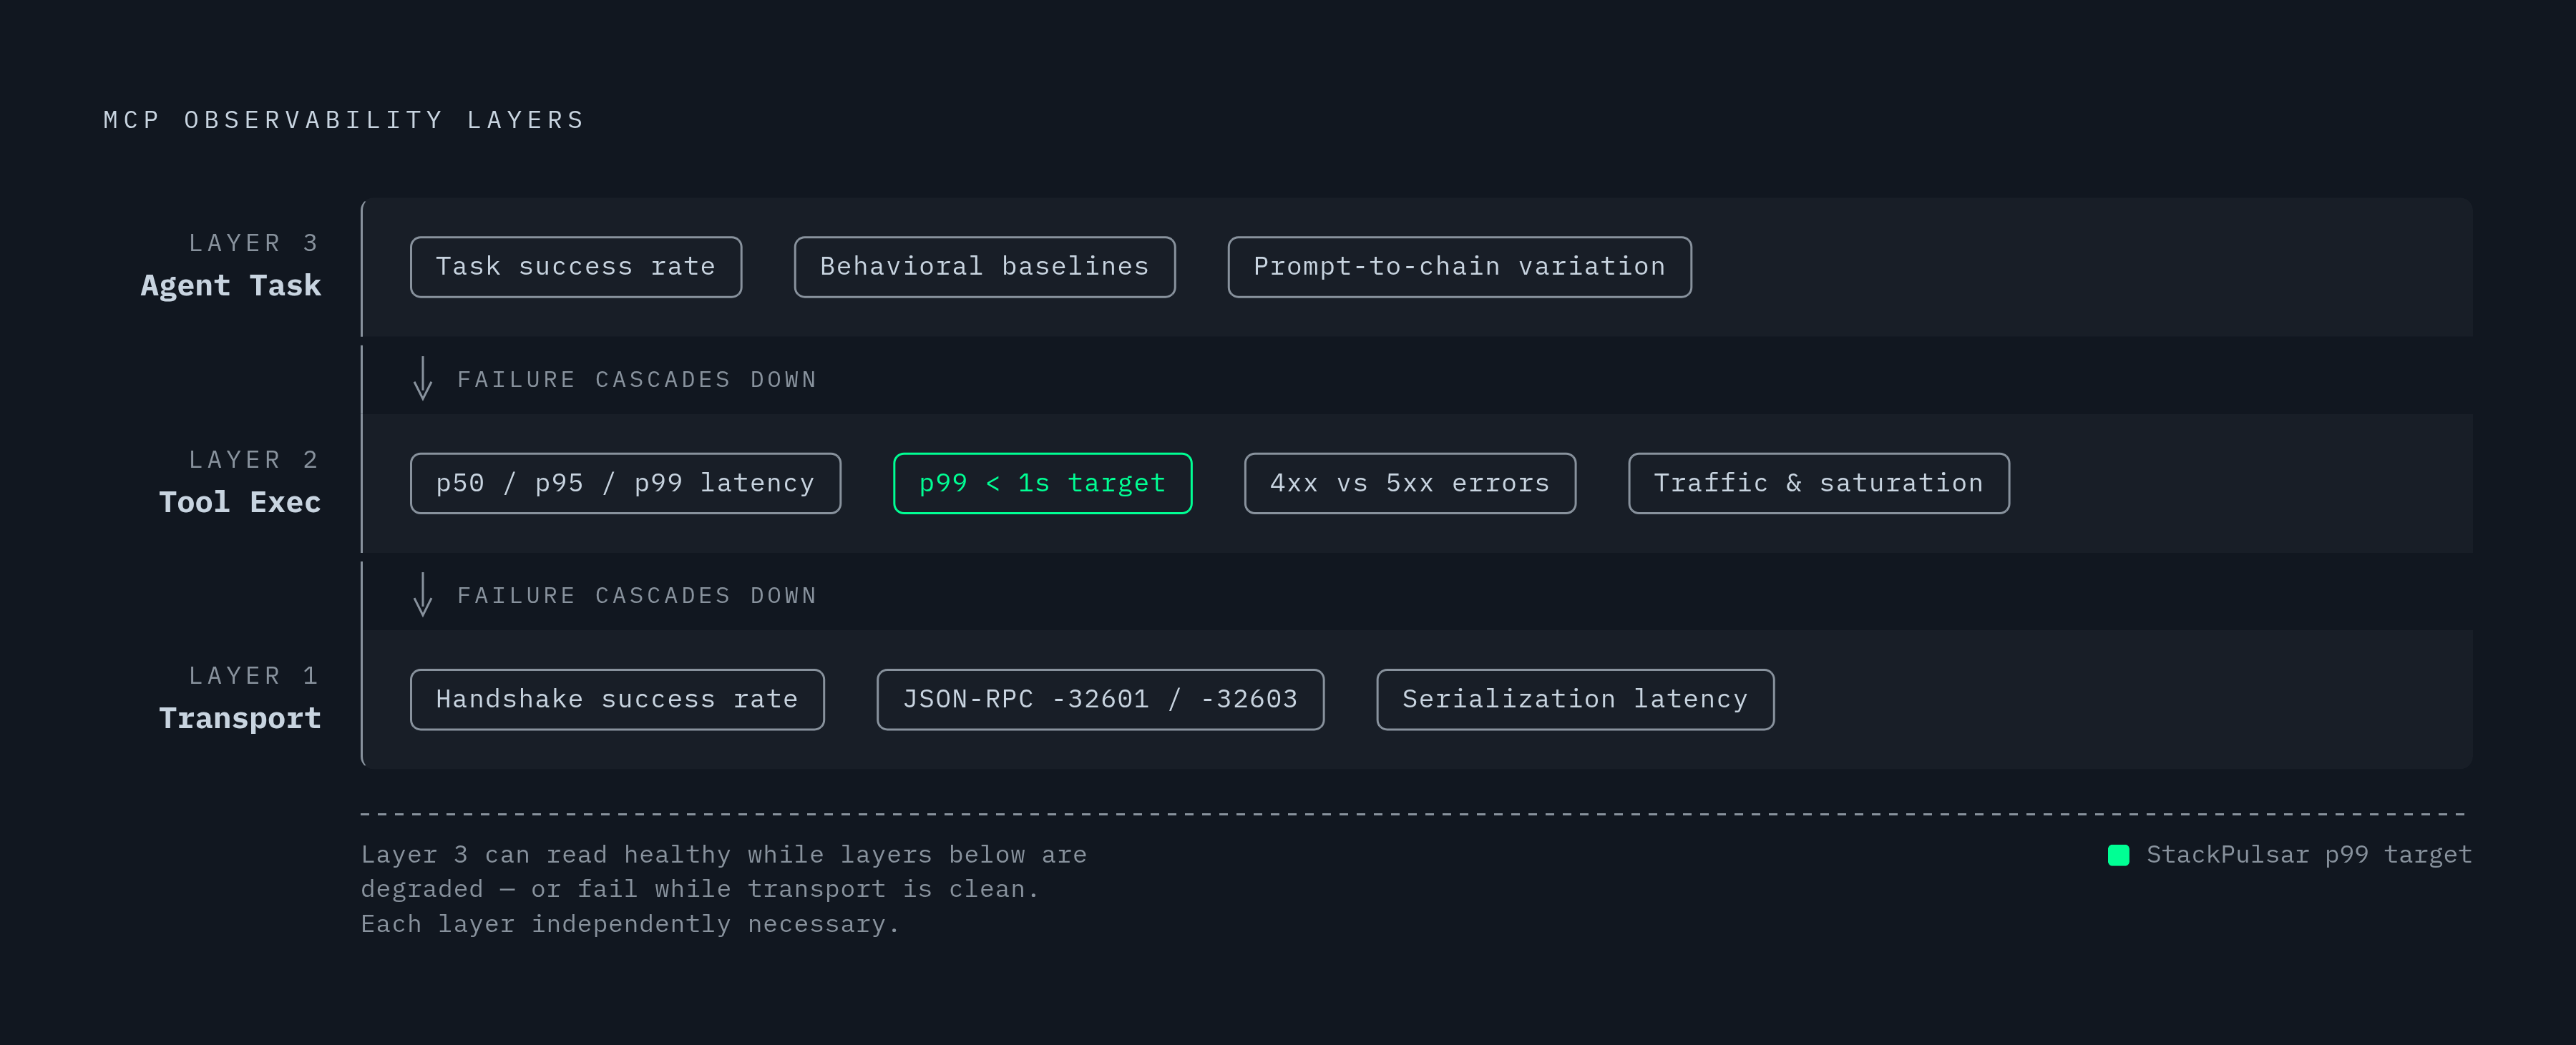Image resolution: width=2576 pixels, height=1045 pixels.
Task: Click the MCP OBSERVABILITY LAYERS title
Action: pos(344,120)
